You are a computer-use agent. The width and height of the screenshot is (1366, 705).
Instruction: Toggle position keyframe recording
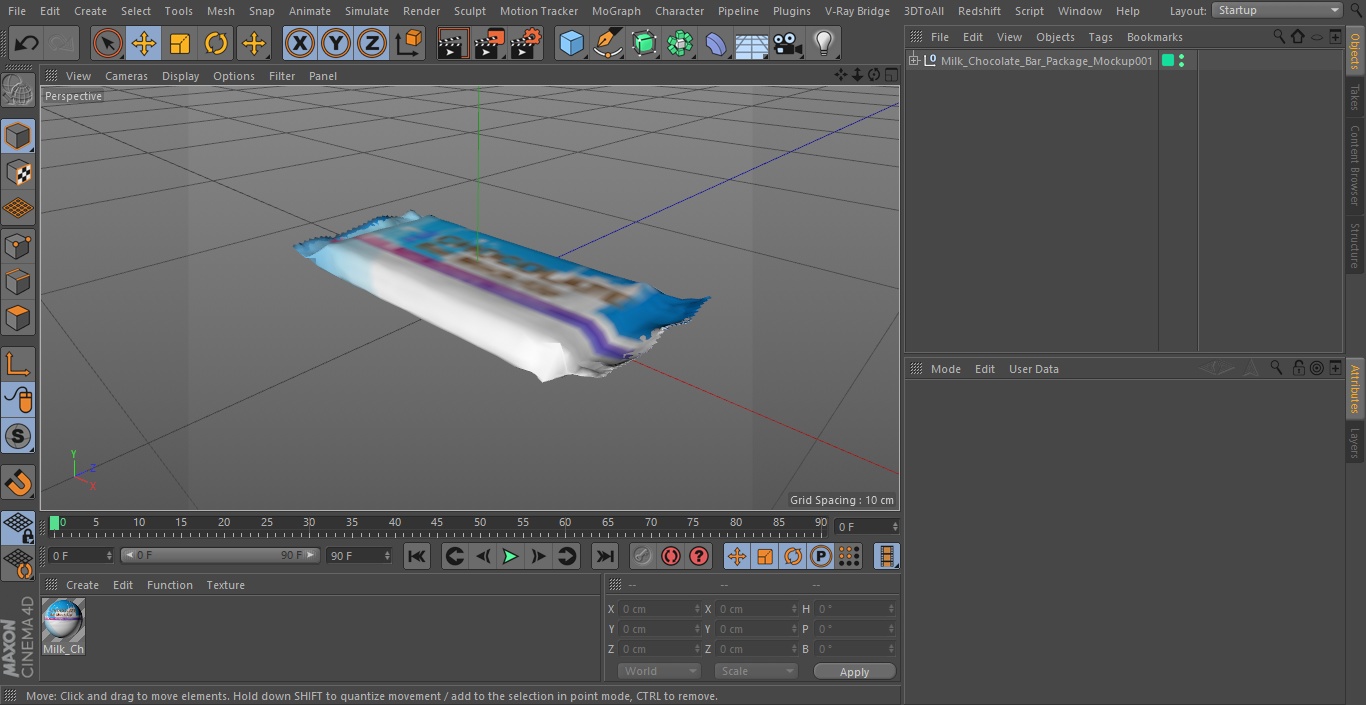pos(737,556)
